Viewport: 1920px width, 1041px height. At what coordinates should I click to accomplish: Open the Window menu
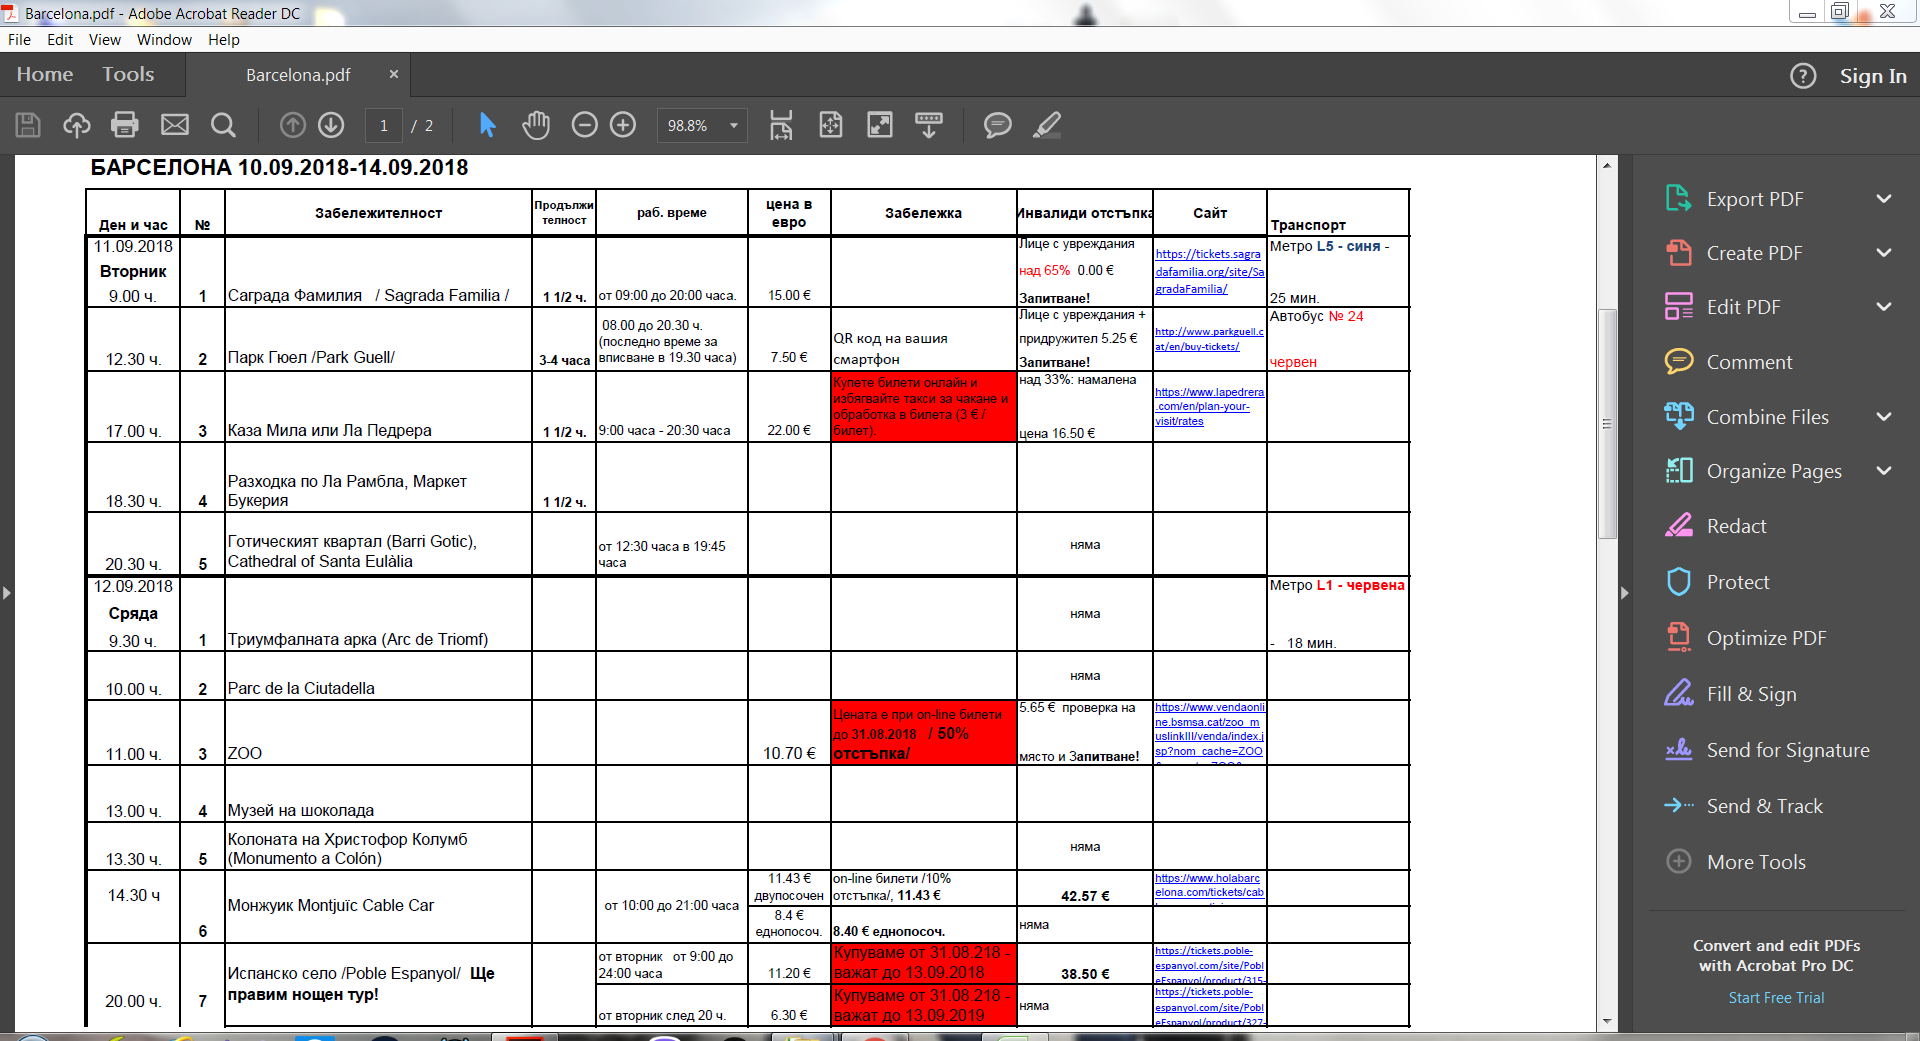(164, 40)
